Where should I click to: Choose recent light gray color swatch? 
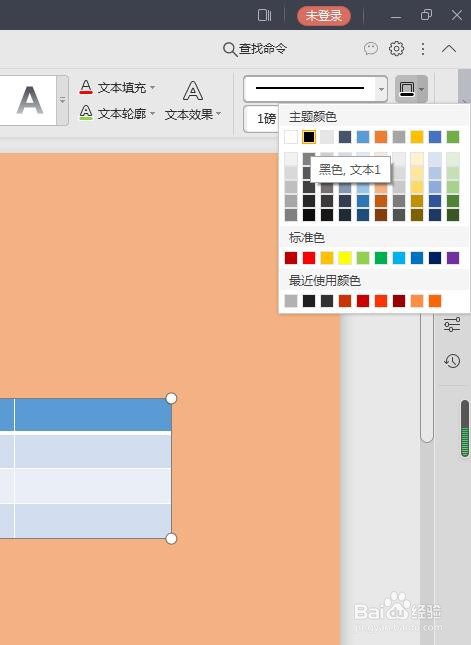click(x=291, y=301)
